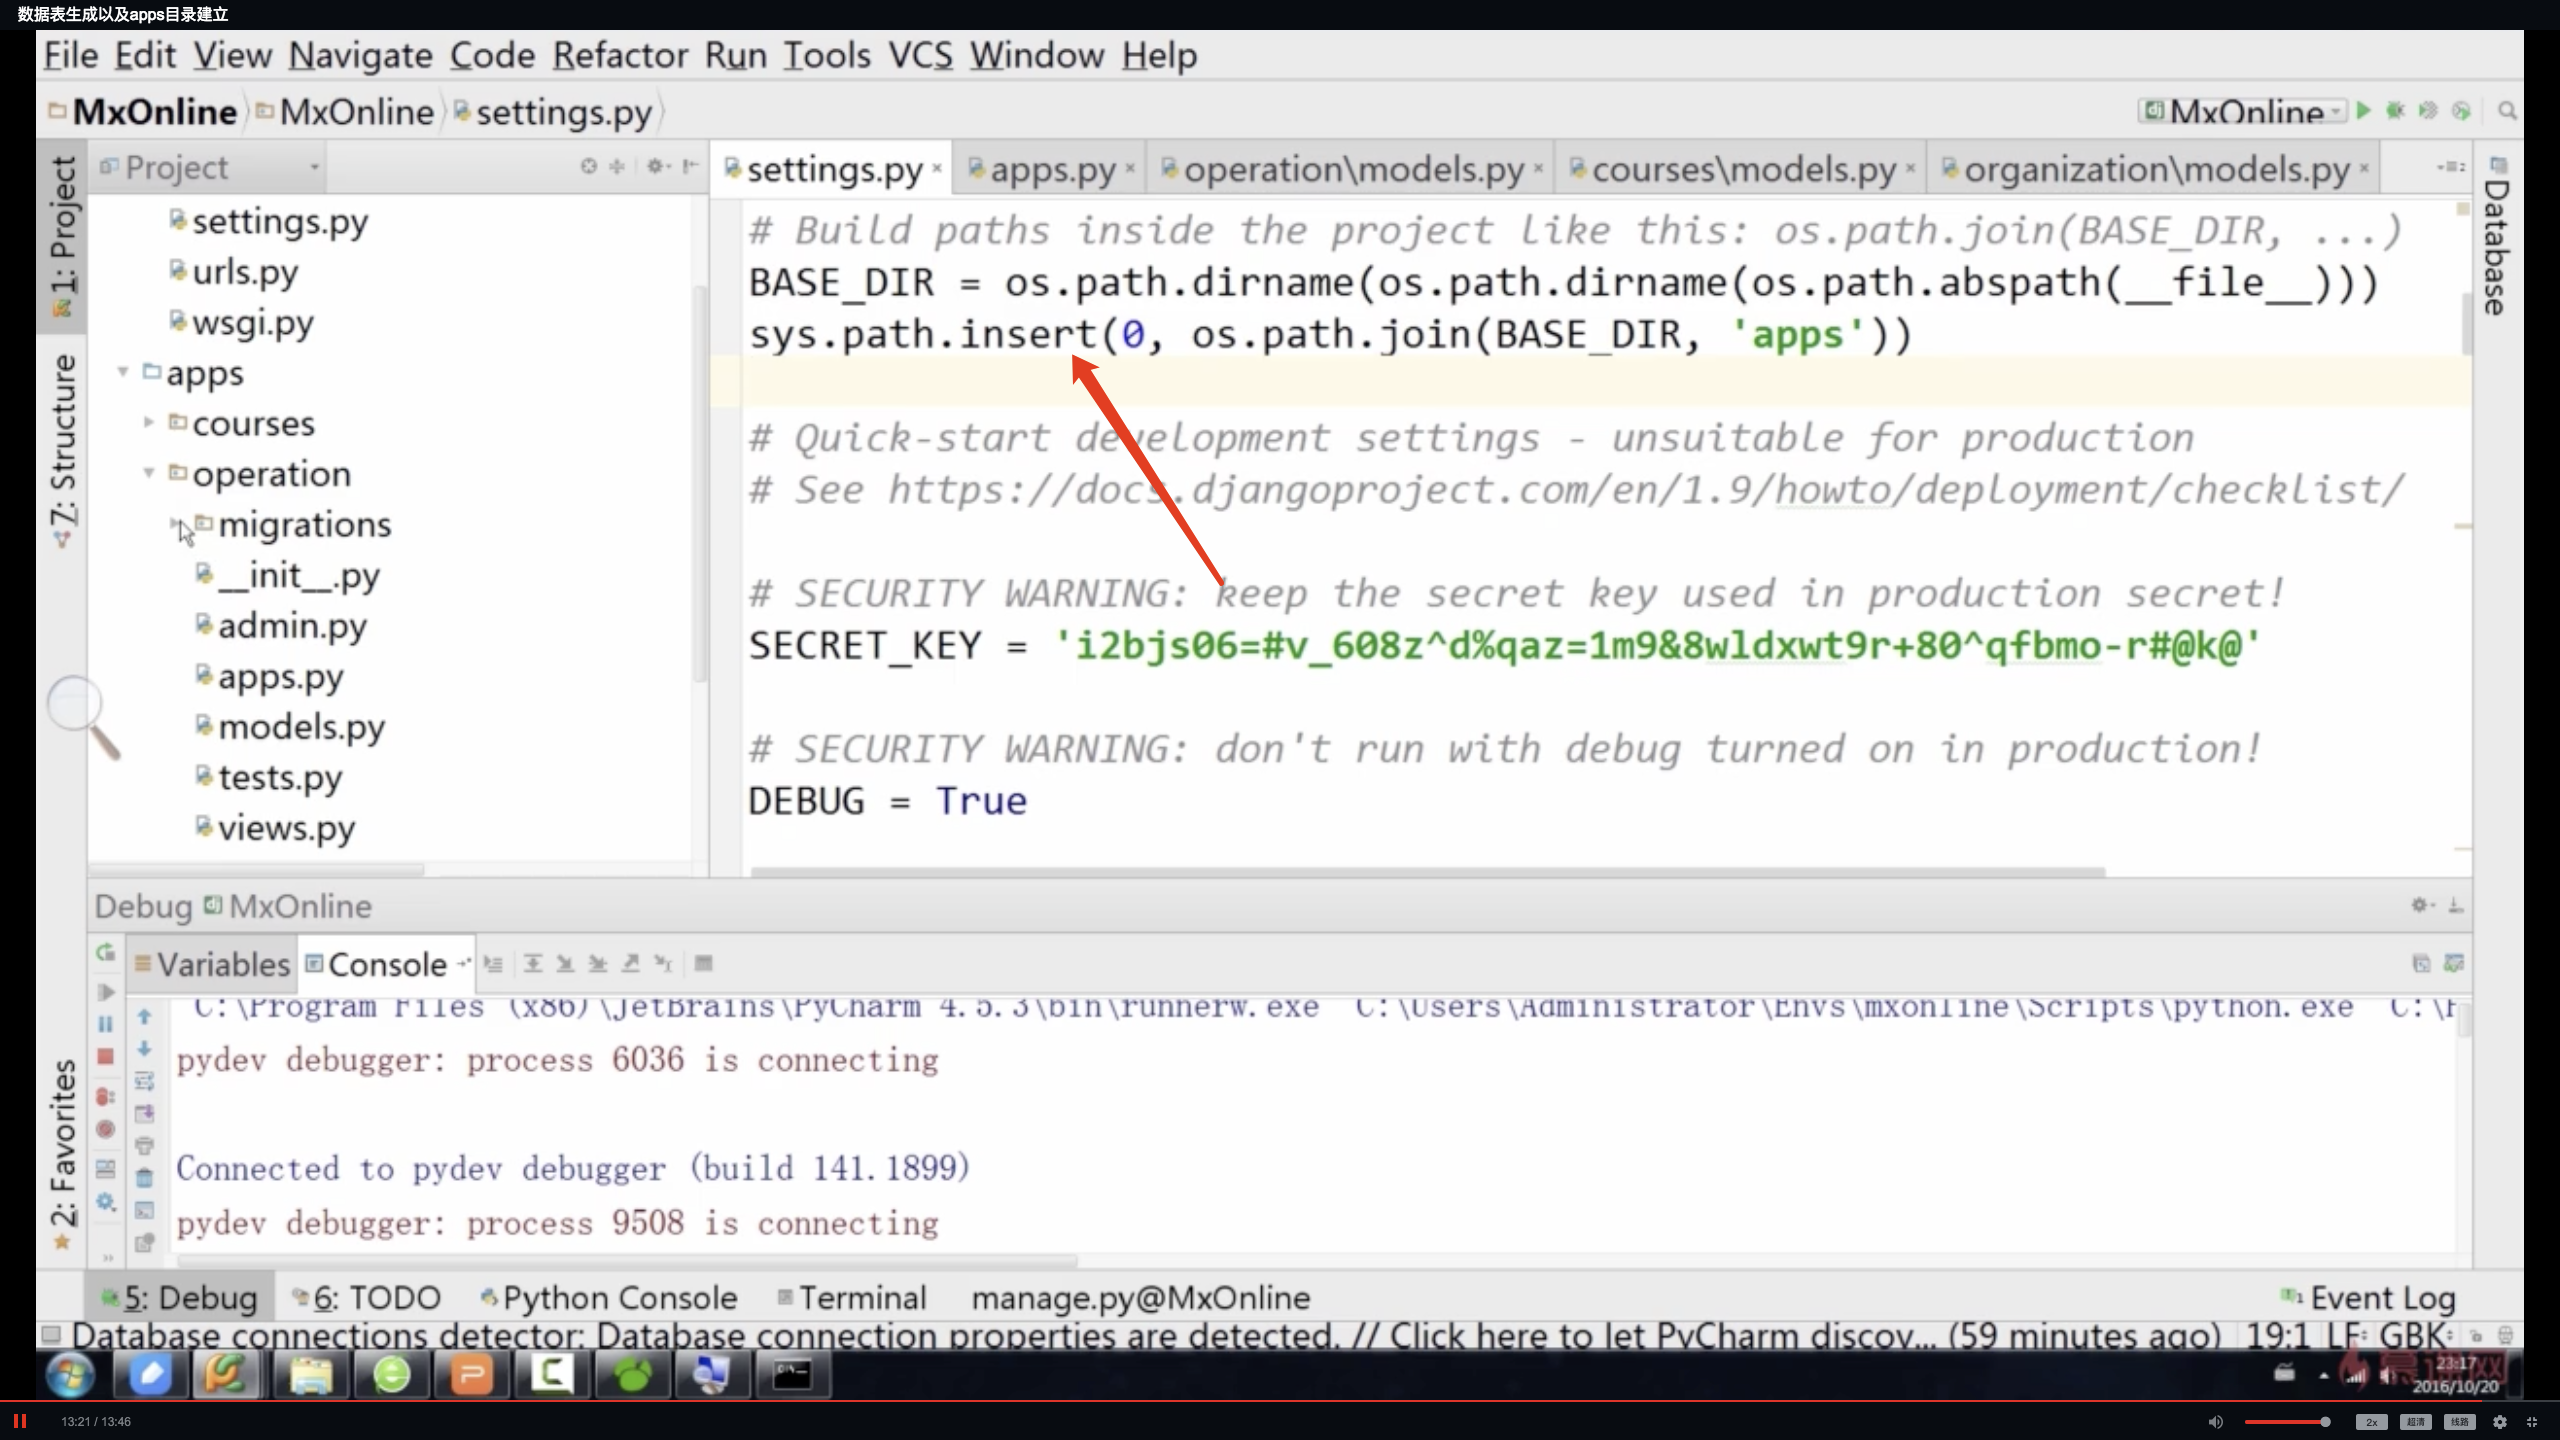The height and width of the screenshot is (1440, 2560).
Task: Pause the debugger program in side toolbar
Action: pyautogui.click(x=106, y=1024)
